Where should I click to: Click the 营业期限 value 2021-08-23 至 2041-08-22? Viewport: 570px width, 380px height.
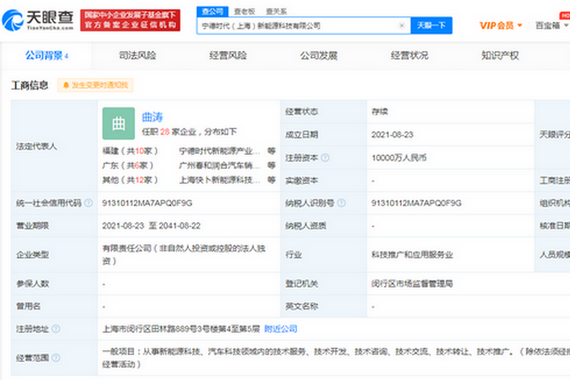coord(151,226)
